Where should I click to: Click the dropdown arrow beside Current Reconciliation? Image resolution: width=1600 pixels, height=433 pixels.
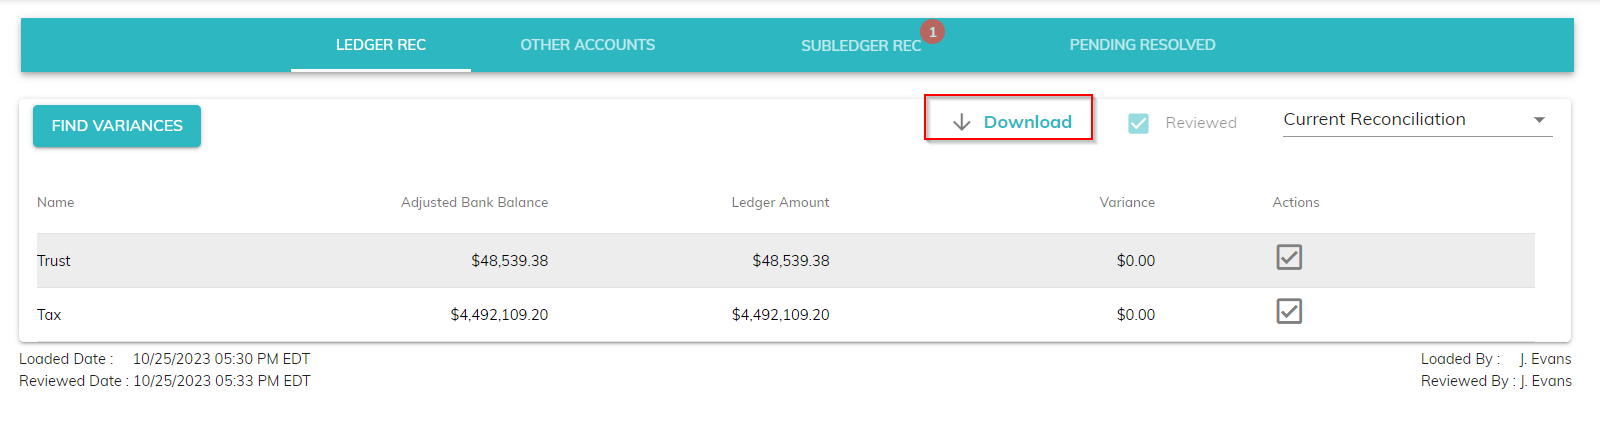[x=1539, y=120]
